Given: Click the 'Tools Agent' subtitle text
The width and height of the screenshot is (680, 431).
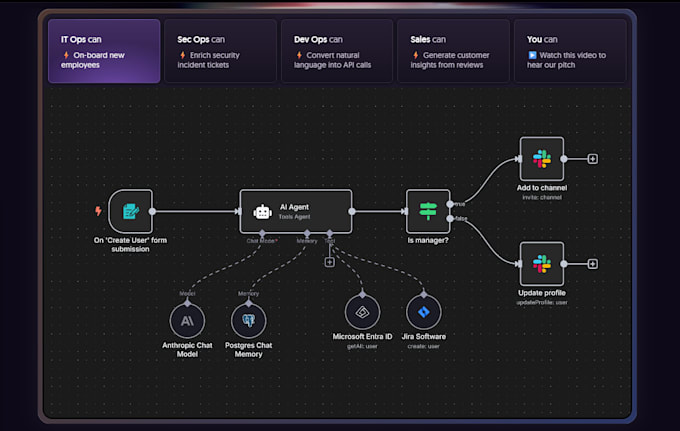Looking at the screenshot, I should point(294,217).
